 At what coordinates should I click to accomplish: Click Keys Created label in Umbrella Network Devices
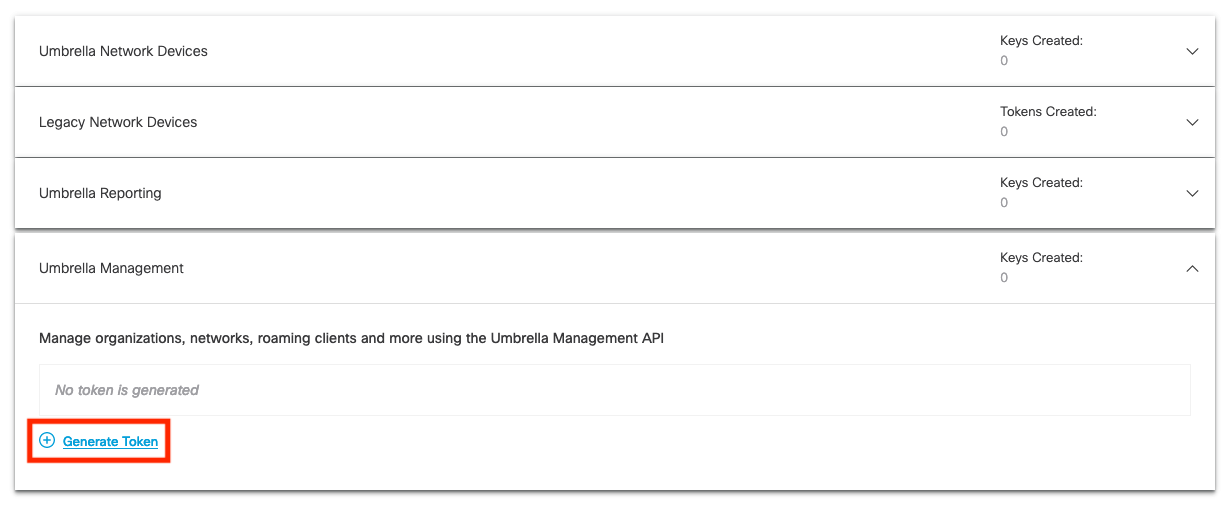[1041, 41]
